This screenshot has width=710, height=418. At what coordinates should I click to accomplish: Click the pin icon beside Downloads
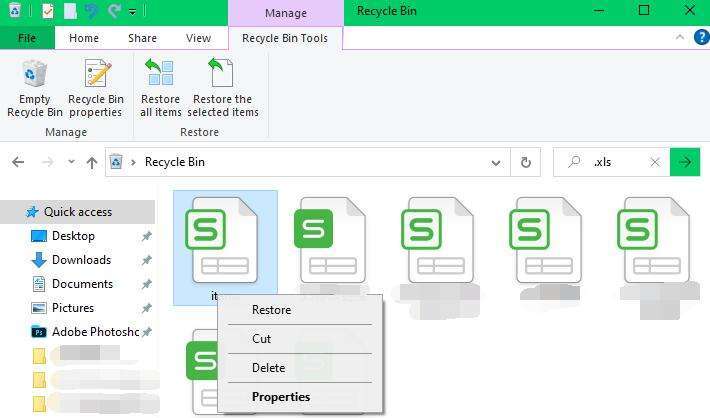[147, 260]
